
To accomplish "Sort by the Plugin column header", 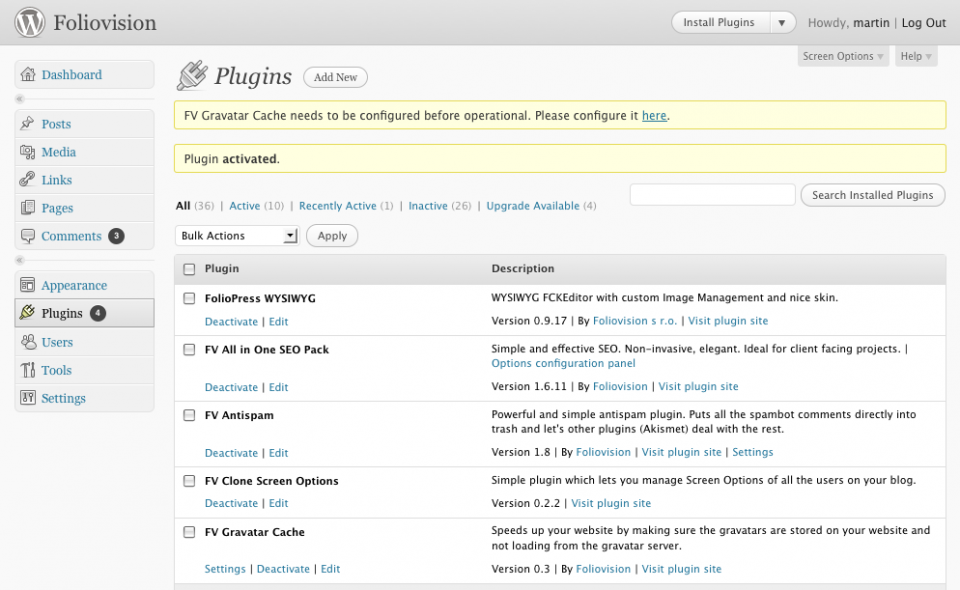I will point(222,268).
